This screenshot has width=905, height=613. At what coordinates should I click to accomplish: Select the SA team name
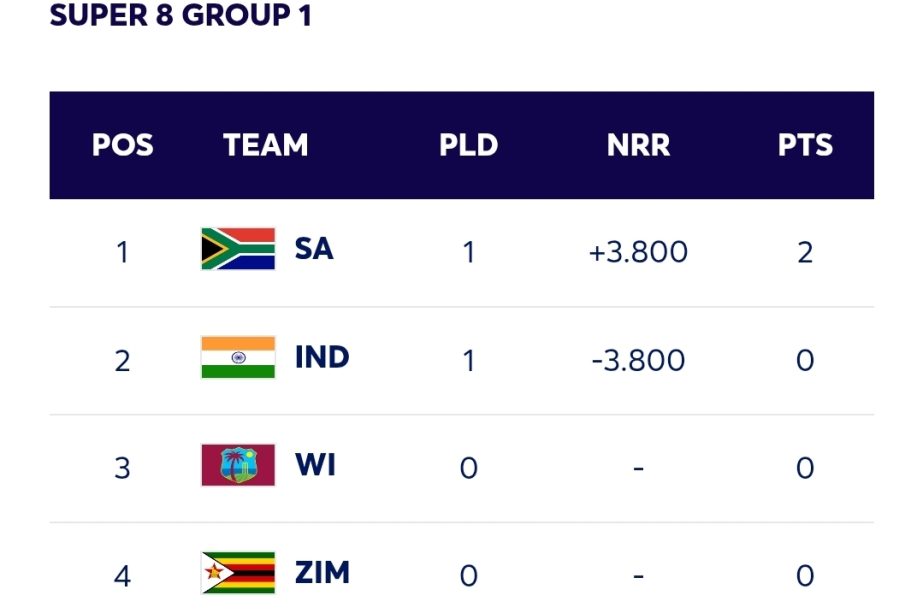[314, 249]
